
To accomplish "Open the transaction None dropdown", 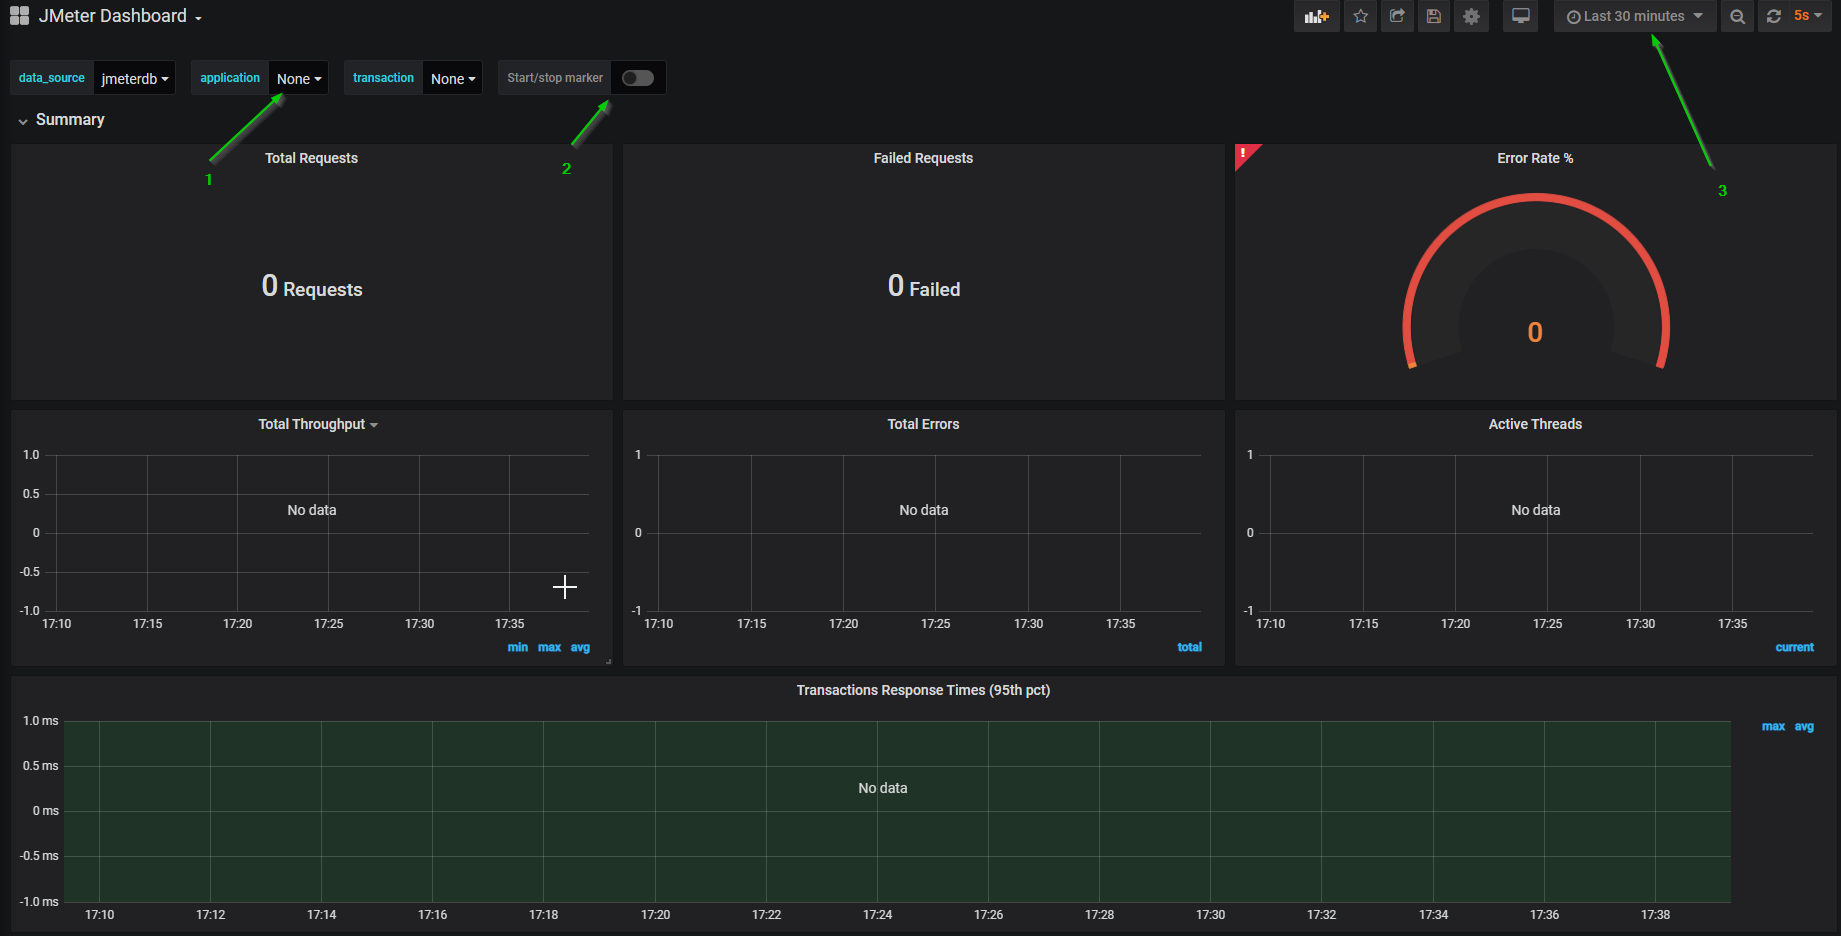I will click(x=453, y=78).
